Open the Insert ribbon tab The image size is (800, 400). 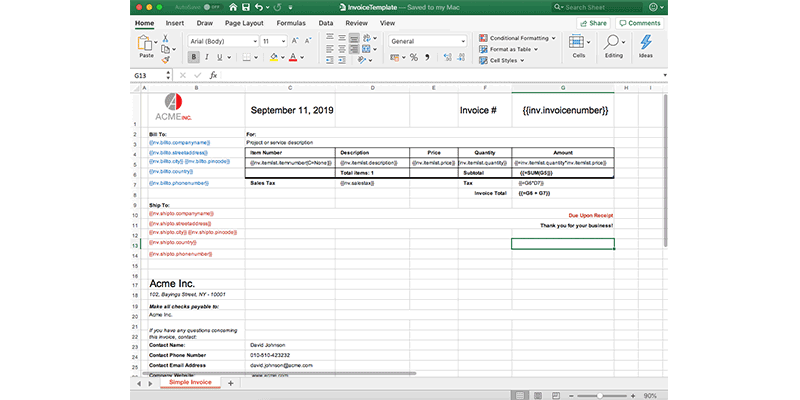point(175,23)
